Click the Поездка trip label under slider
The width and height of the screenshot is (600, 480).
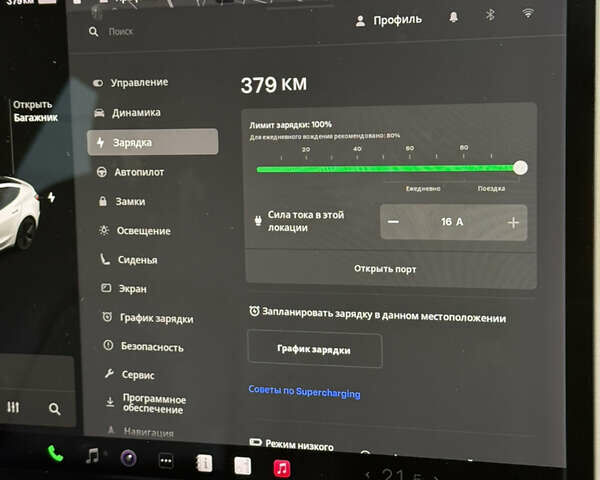pyautogui.click(x=491, y=188)
